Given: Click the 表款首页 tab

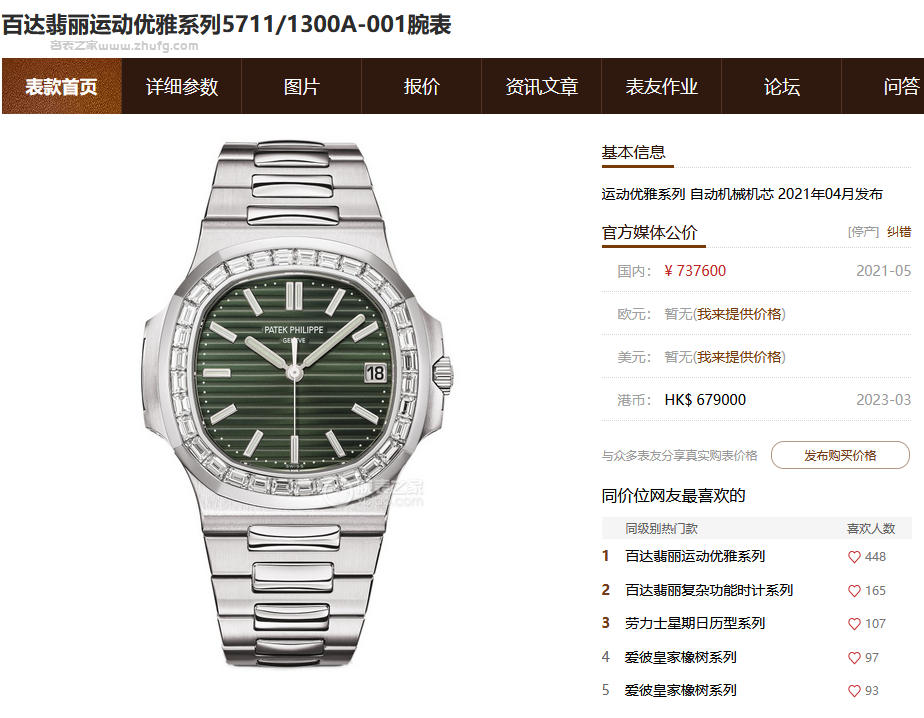Looking at the screenshot, I should pos(62,86).
